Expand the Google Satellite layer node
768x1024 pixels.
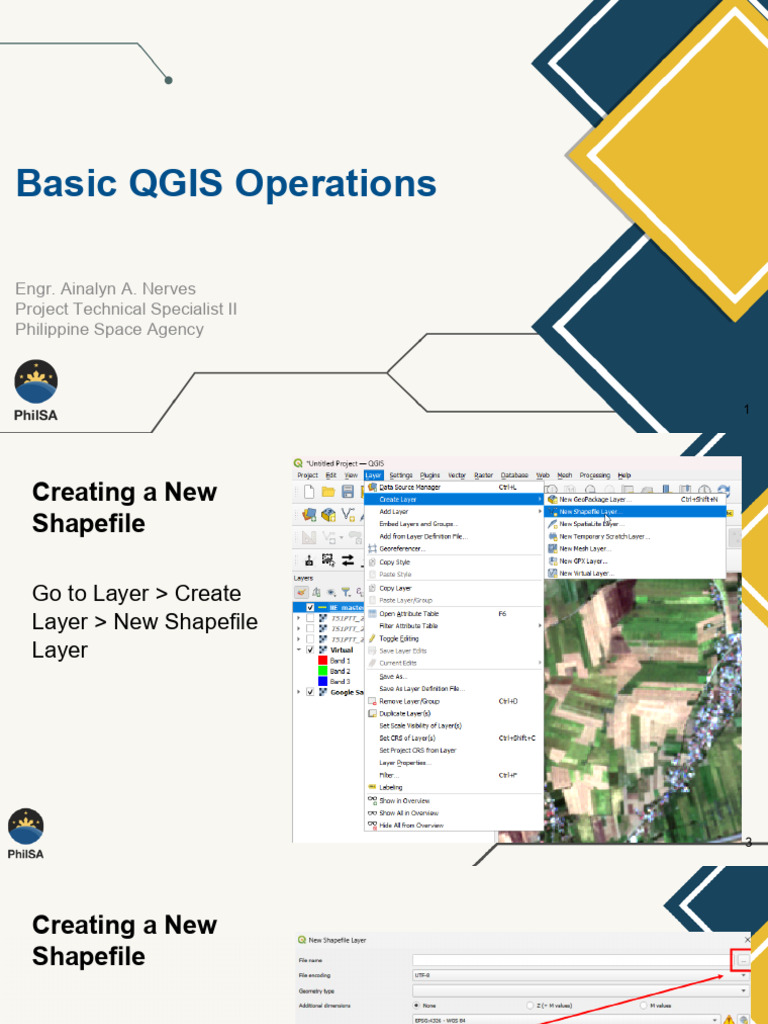pos(299,692)
